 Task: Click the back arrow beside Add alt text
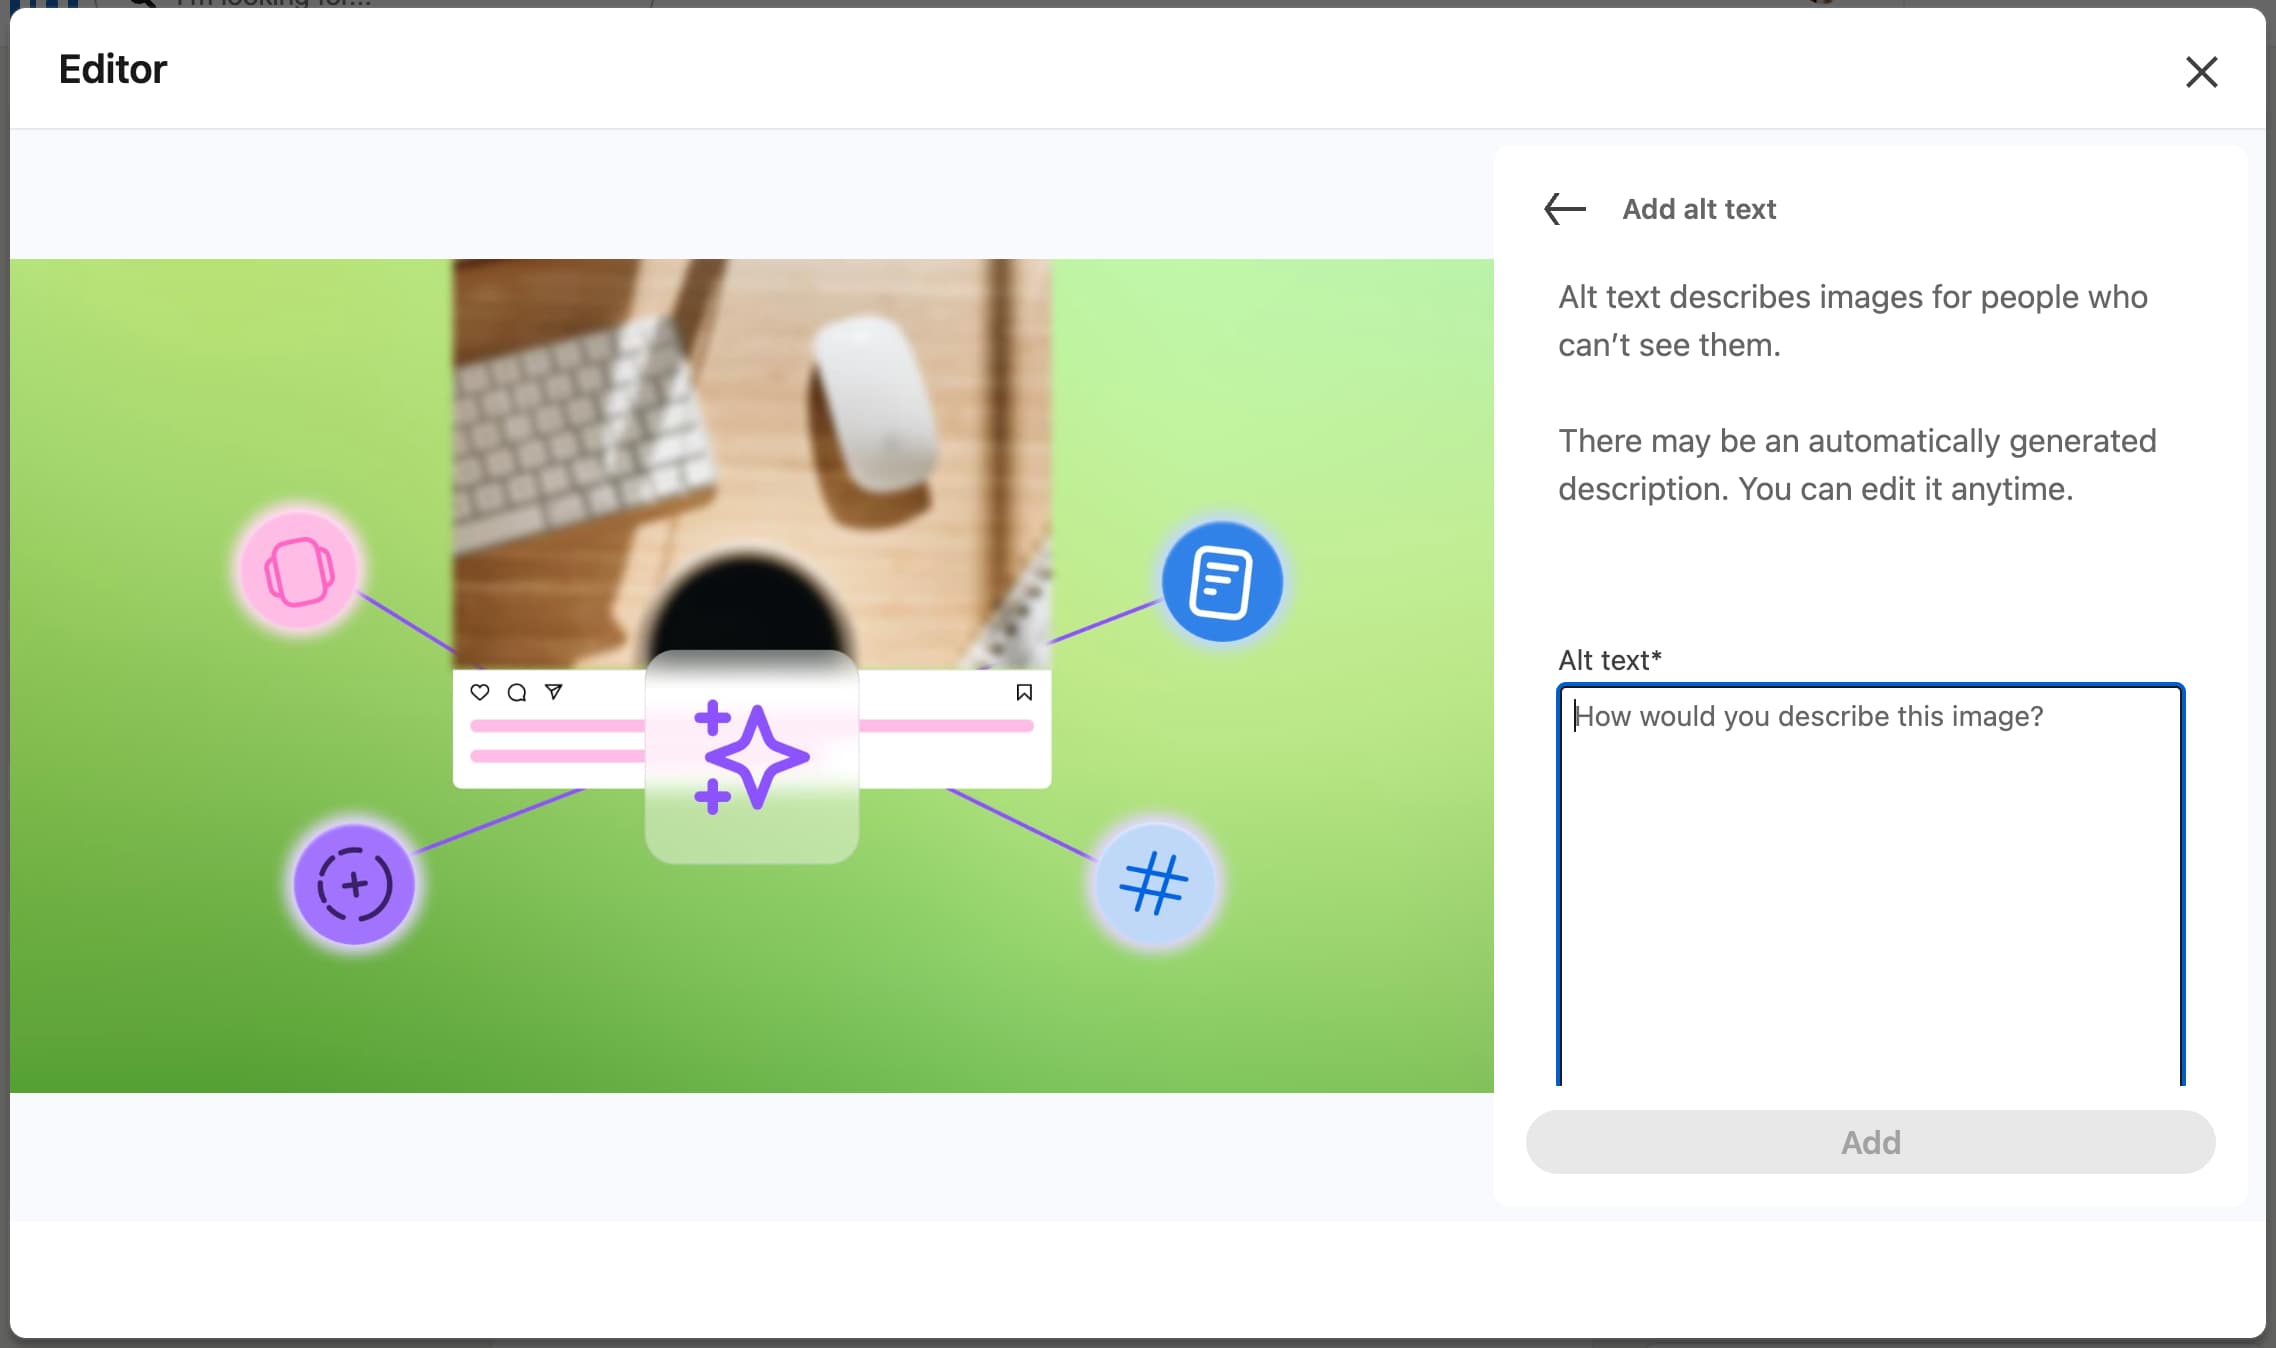click(x=1565, y=209)
